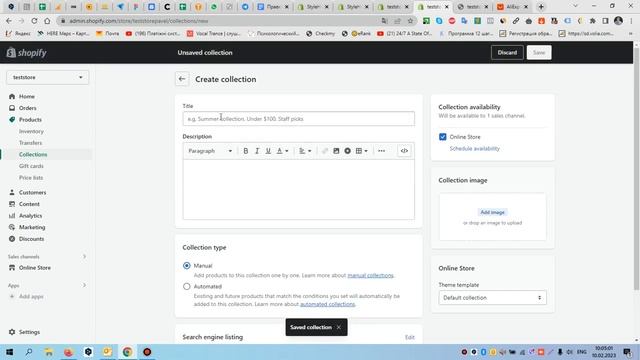Open a new browser tab
The width and height of the screenshot is (640, 360).
(x=541, y=7)
